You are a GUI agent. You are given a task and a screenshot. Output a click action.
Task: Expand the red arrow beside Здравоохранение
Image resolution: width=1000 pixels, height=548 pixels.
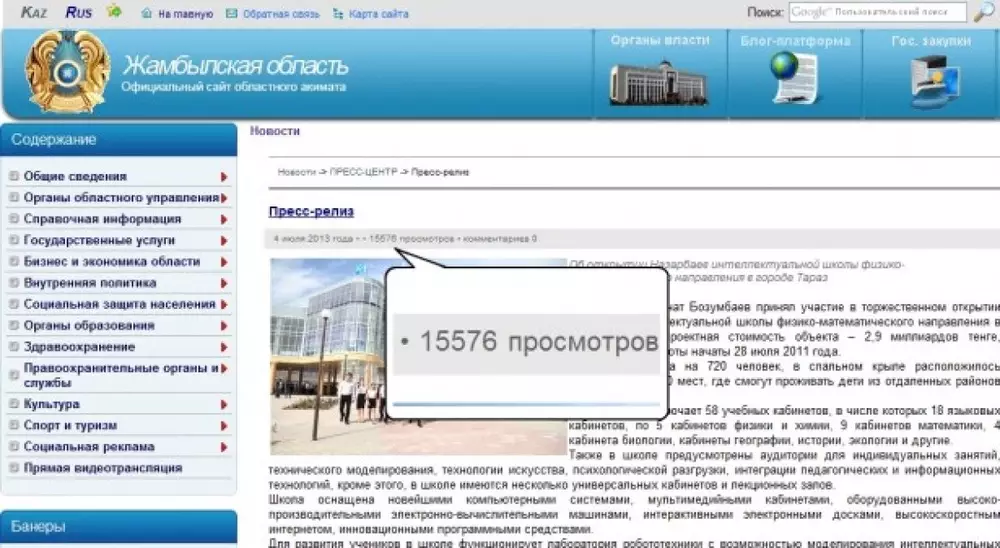tap(225, 347)
